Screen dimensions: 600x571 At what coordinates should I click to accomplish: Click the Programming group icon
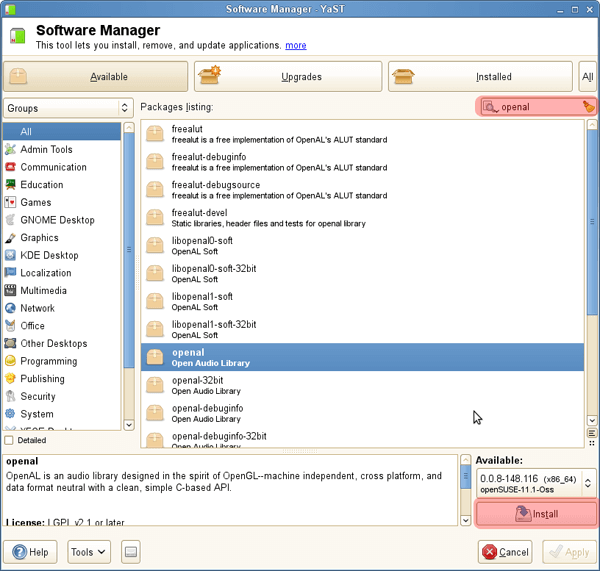pyautogui.click(x=10, y=361)
